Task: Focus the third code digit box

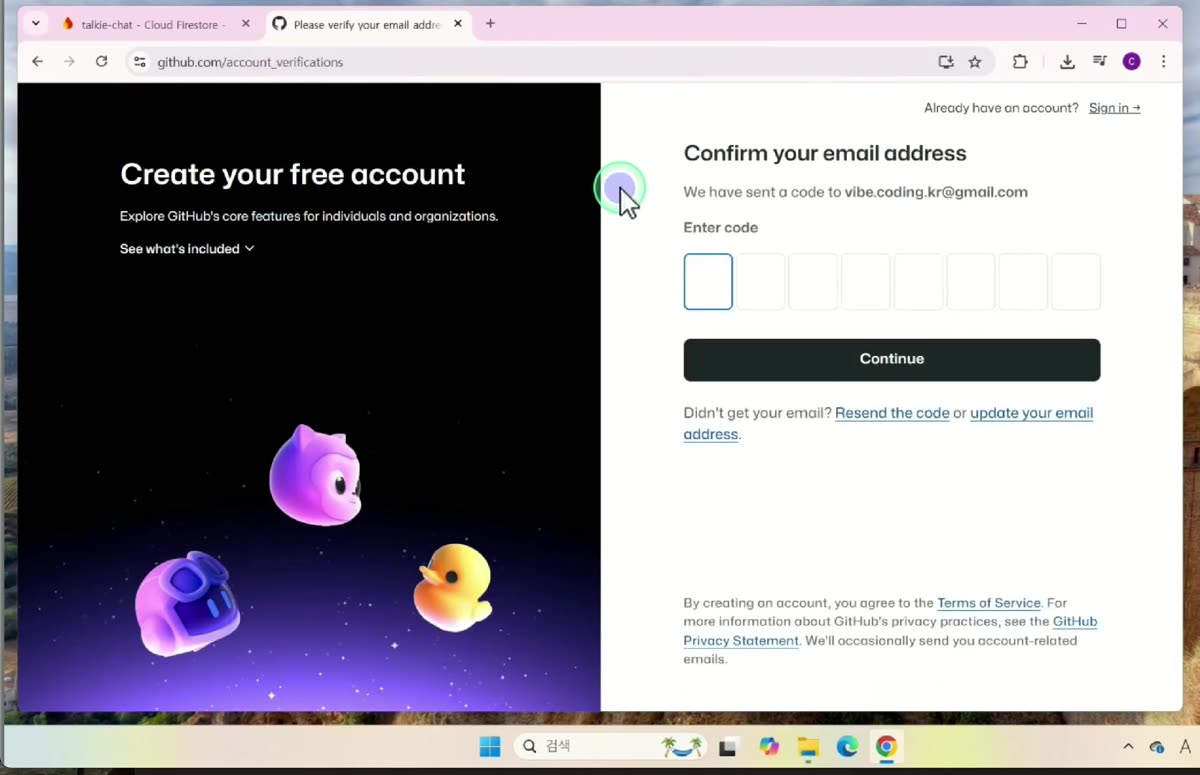Action: coord(813,281)
